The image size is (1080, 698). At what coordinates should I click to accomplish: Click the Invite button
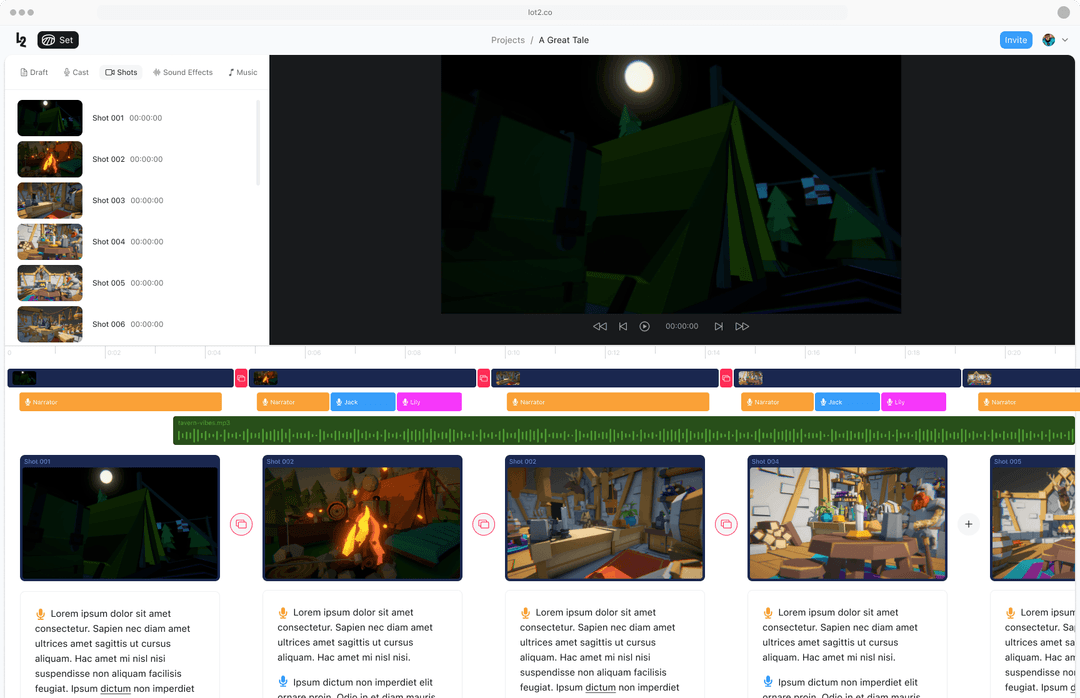pyautogui.click(x=1015, y=40)
